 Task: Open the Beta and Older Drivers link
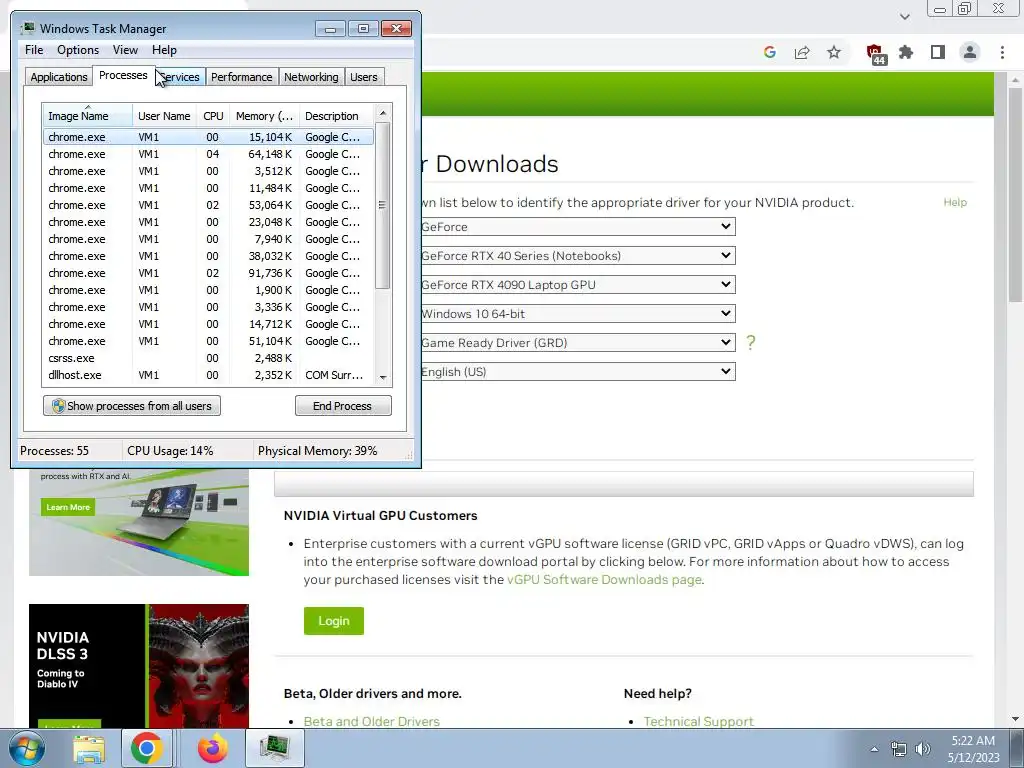(x=372, y=721)
